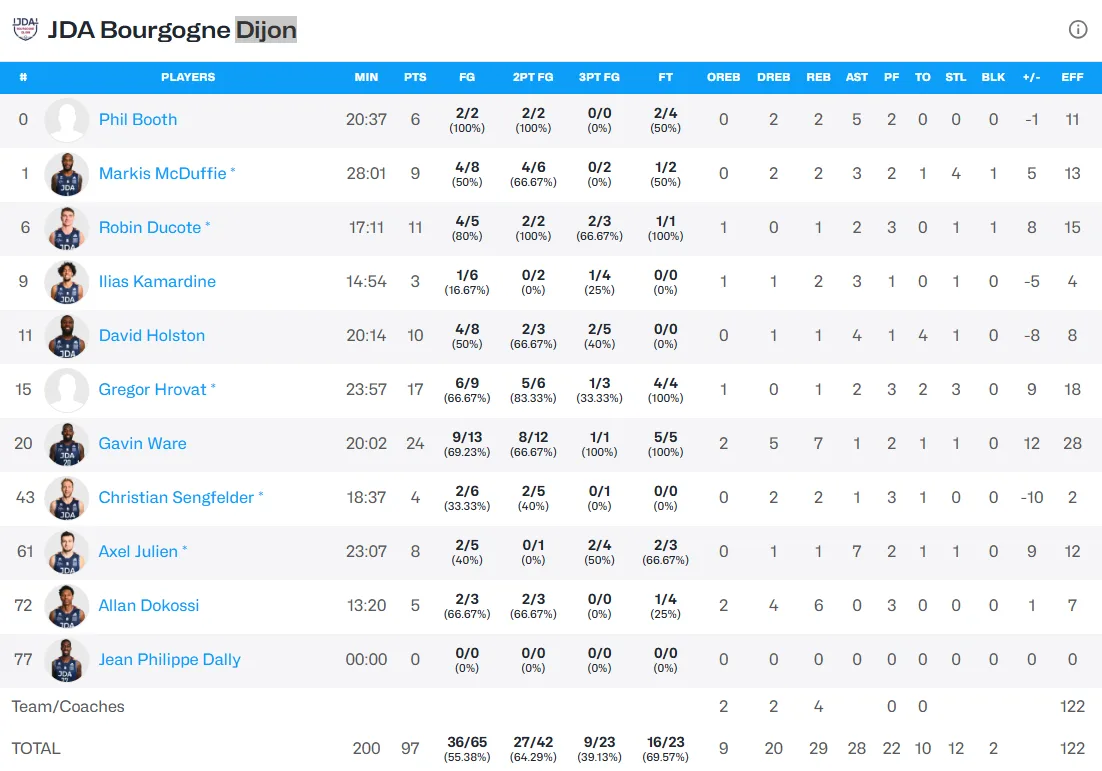Click total 2PT field goals 27/42

pyautogui.click(x=533, y=749)
